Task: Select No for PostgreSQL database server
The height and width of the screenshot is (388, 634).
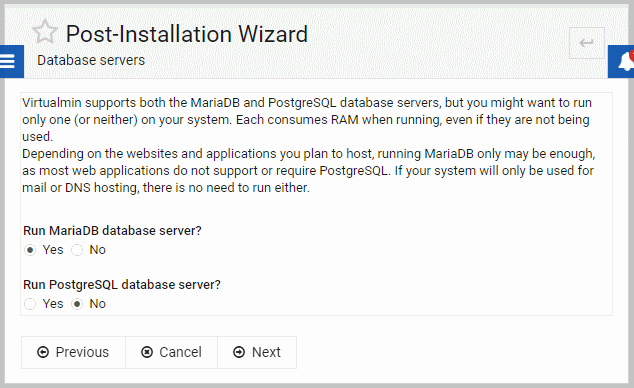Action: [x=77, y=304]
